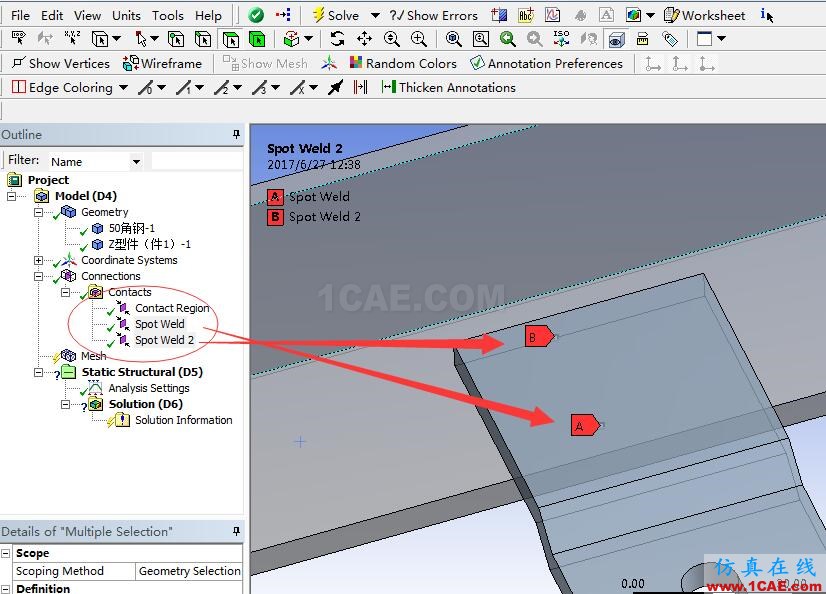The width and height of the screenshot is (826, 594).
Task: Activate the Box Zoom tool
Action: click(x=419, y=38)
